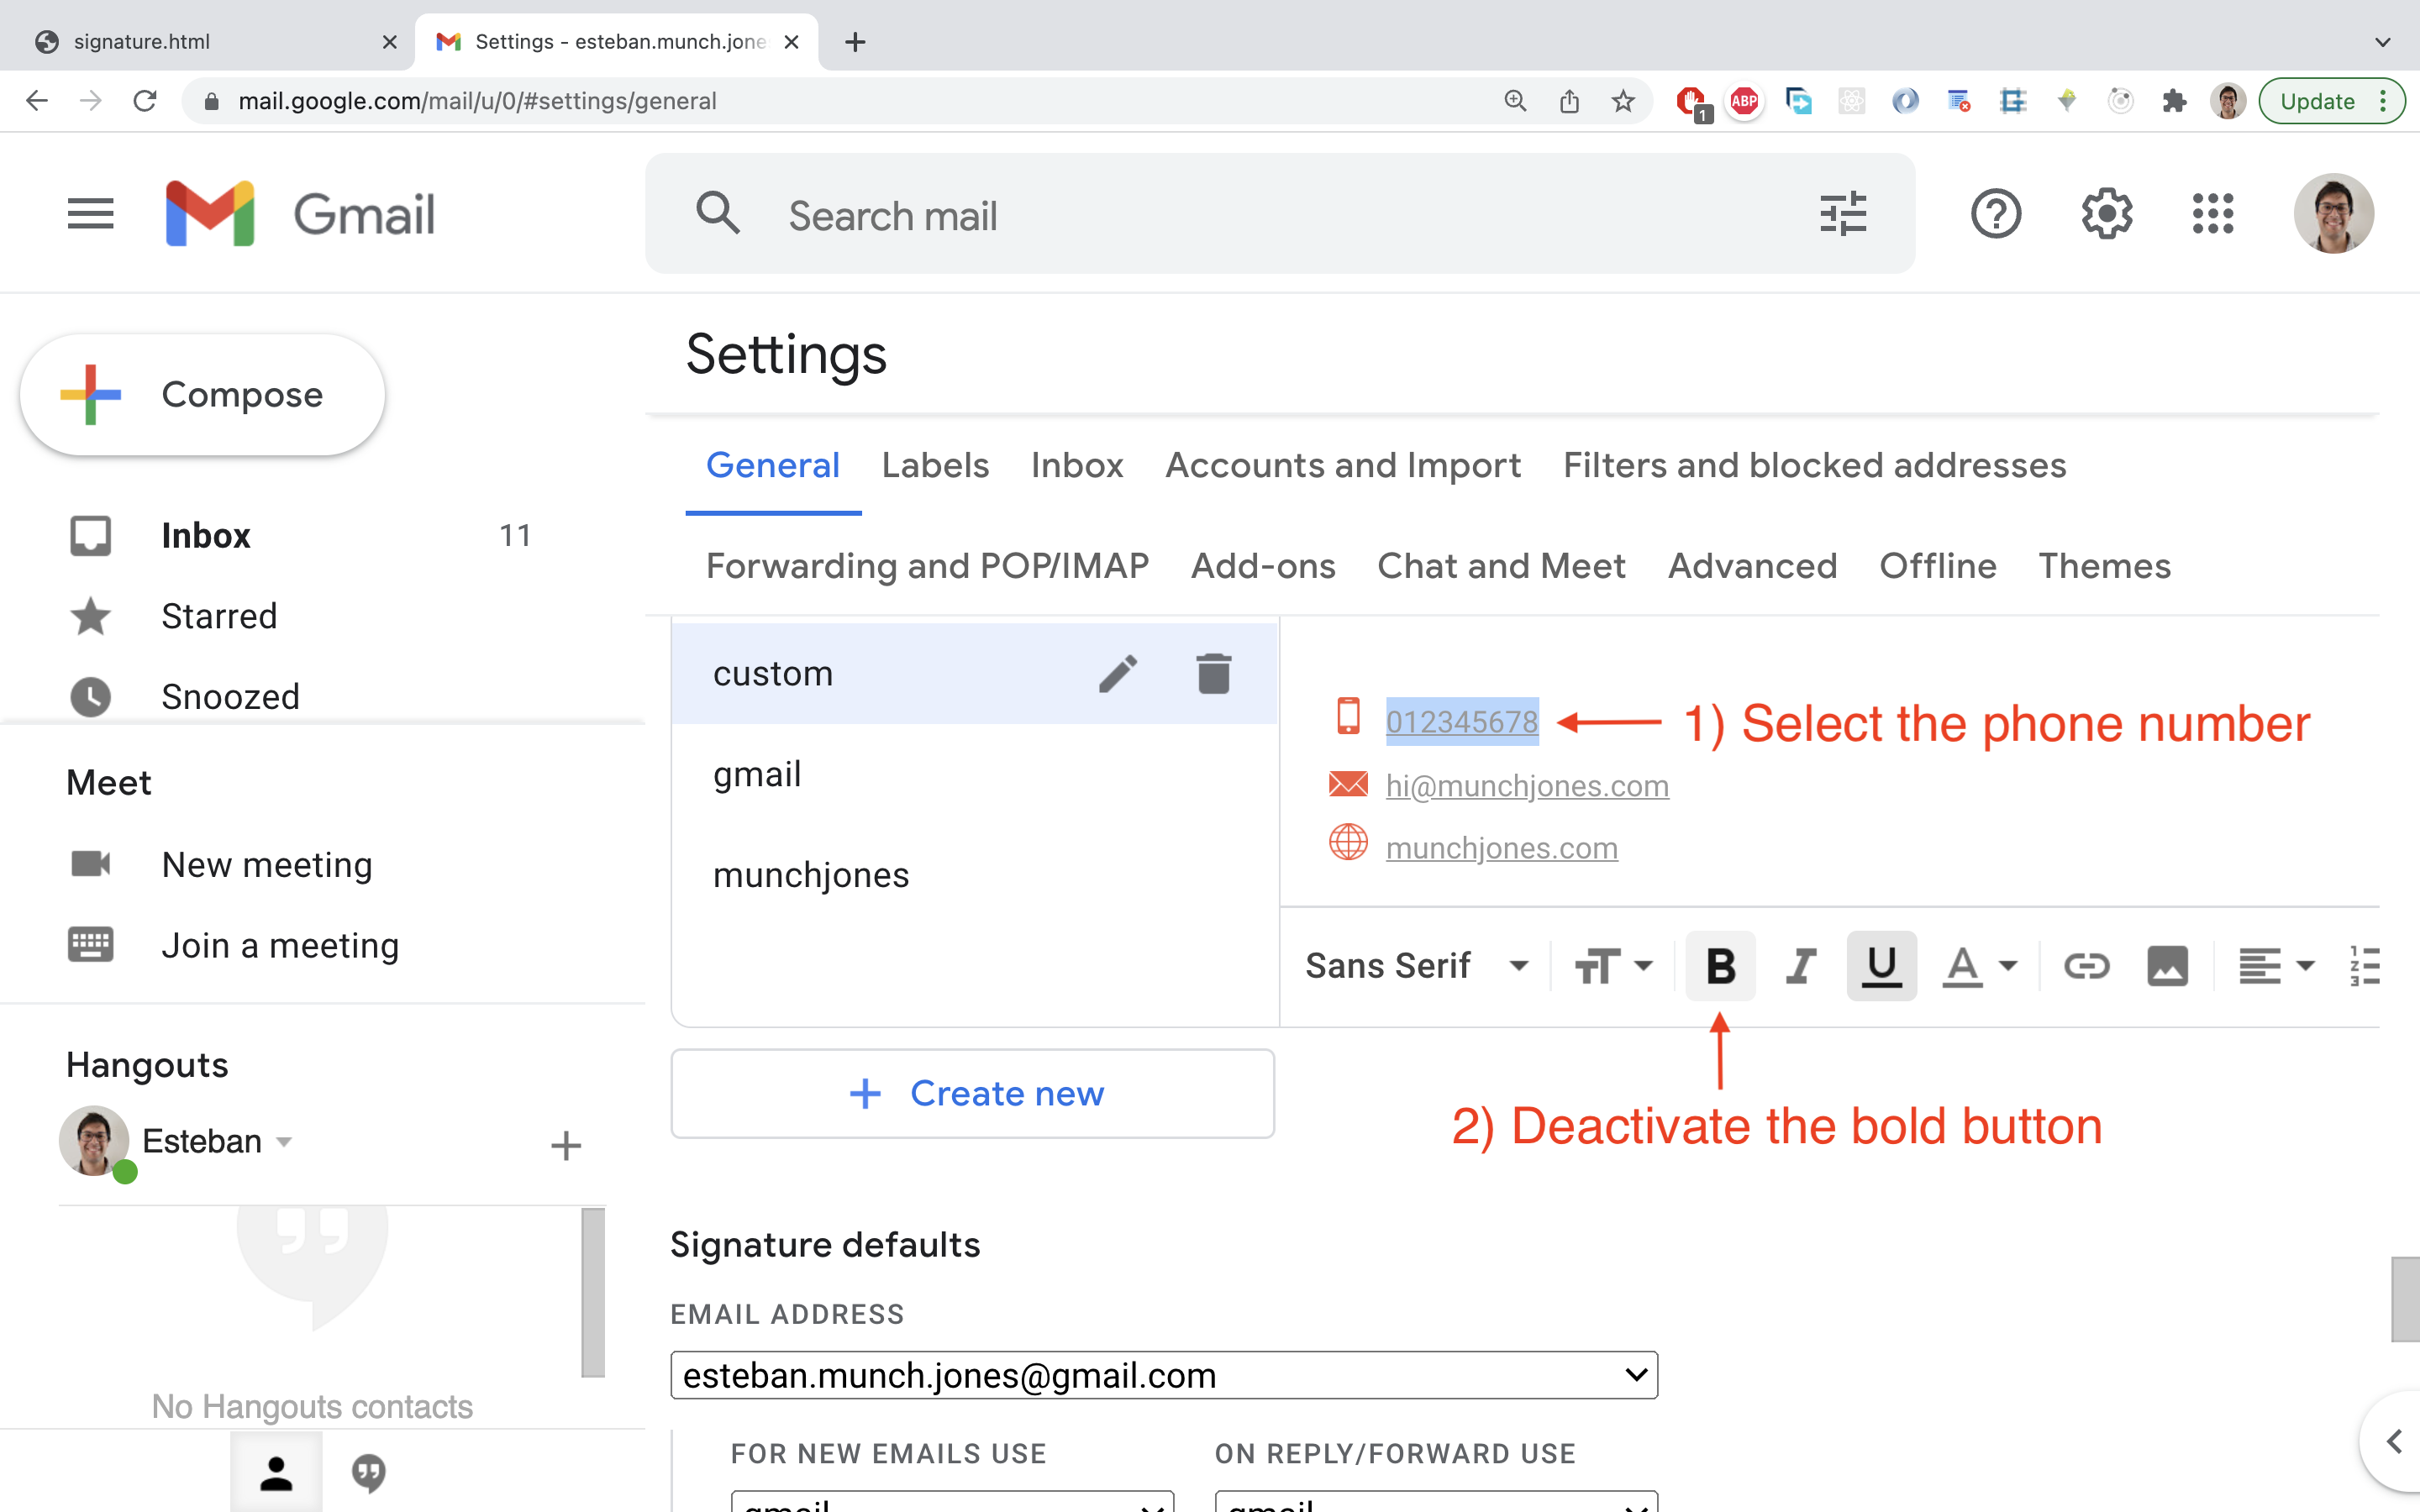Expand the text size menu
Image resolution: width=2420 pixels, height=1512 pixels.
1612,965
